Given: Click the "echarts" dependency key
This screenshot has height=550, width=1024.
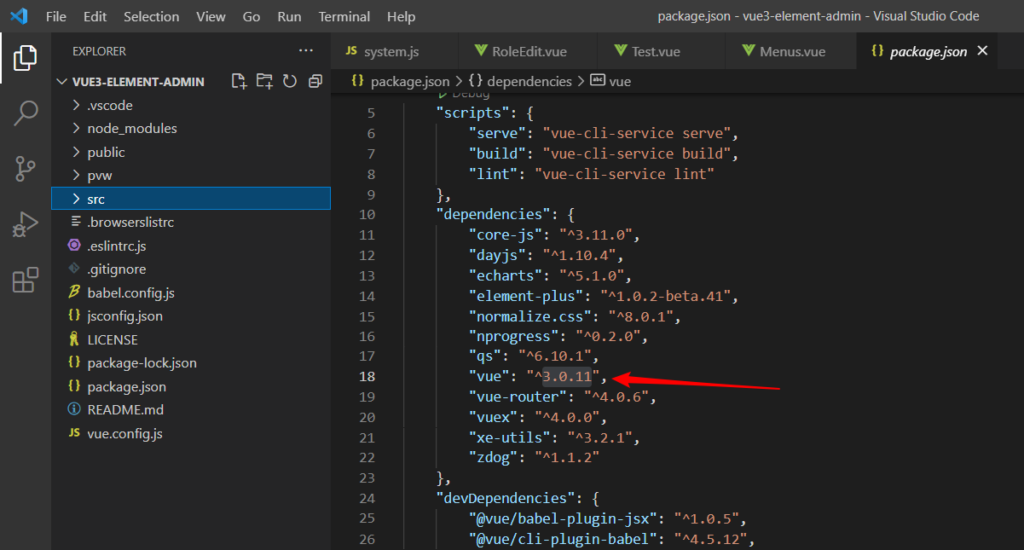Looking at the screenshot, I should click(505, 276).
